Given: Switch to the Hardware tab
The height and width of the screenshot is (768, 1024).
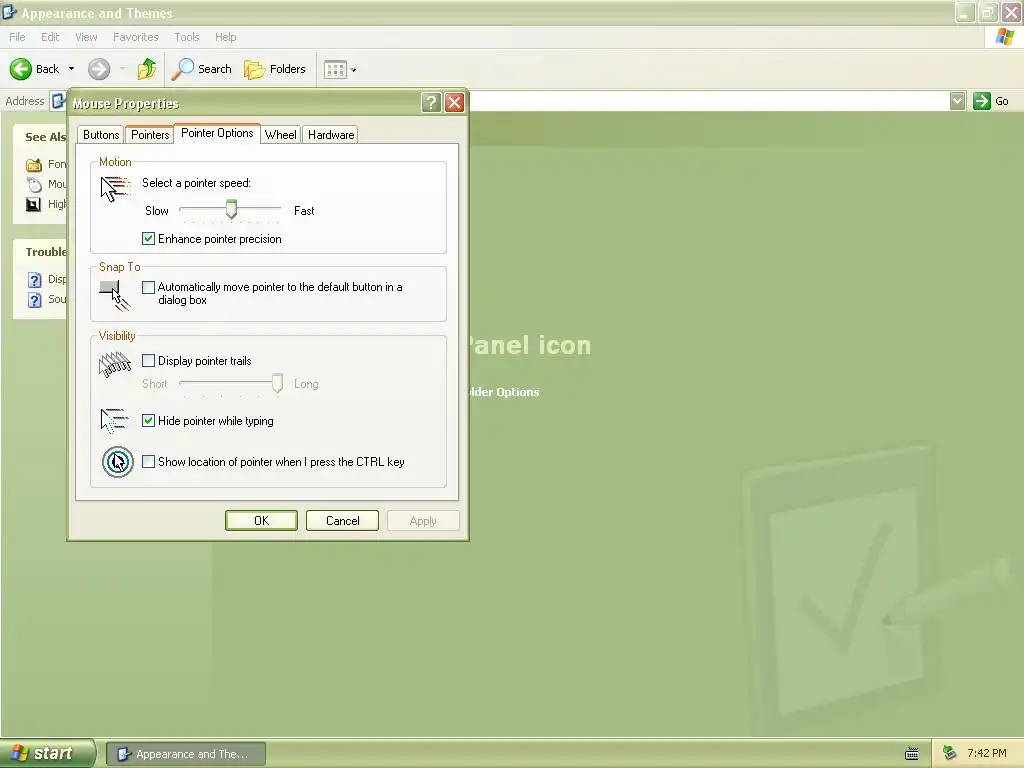Looking at the screenshot, I should pos(331,135).
